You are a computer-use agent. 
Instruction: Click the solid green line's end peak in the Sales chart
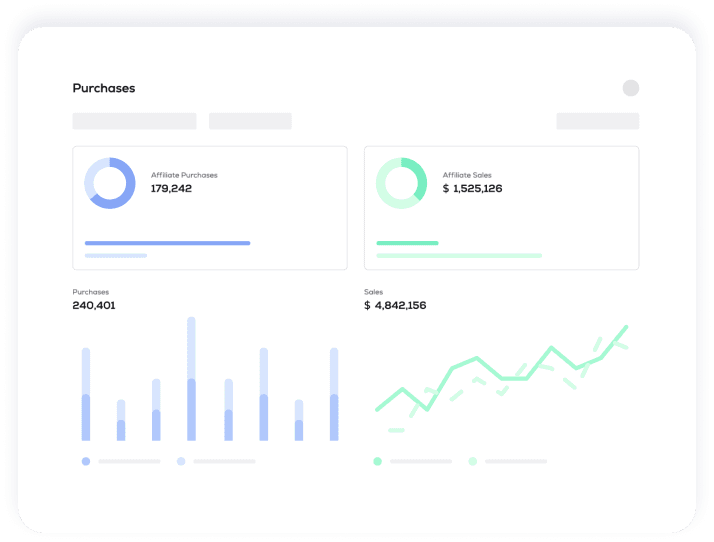(x=626, y=327)
